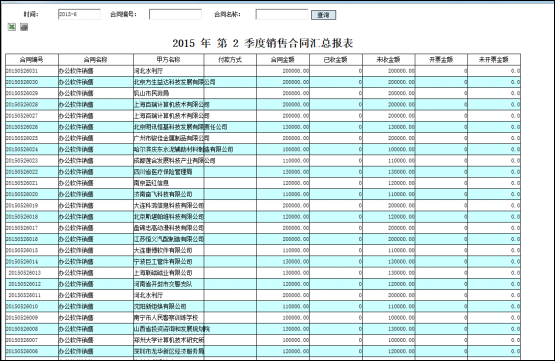Select contract number 20150526024

[22, 149]
